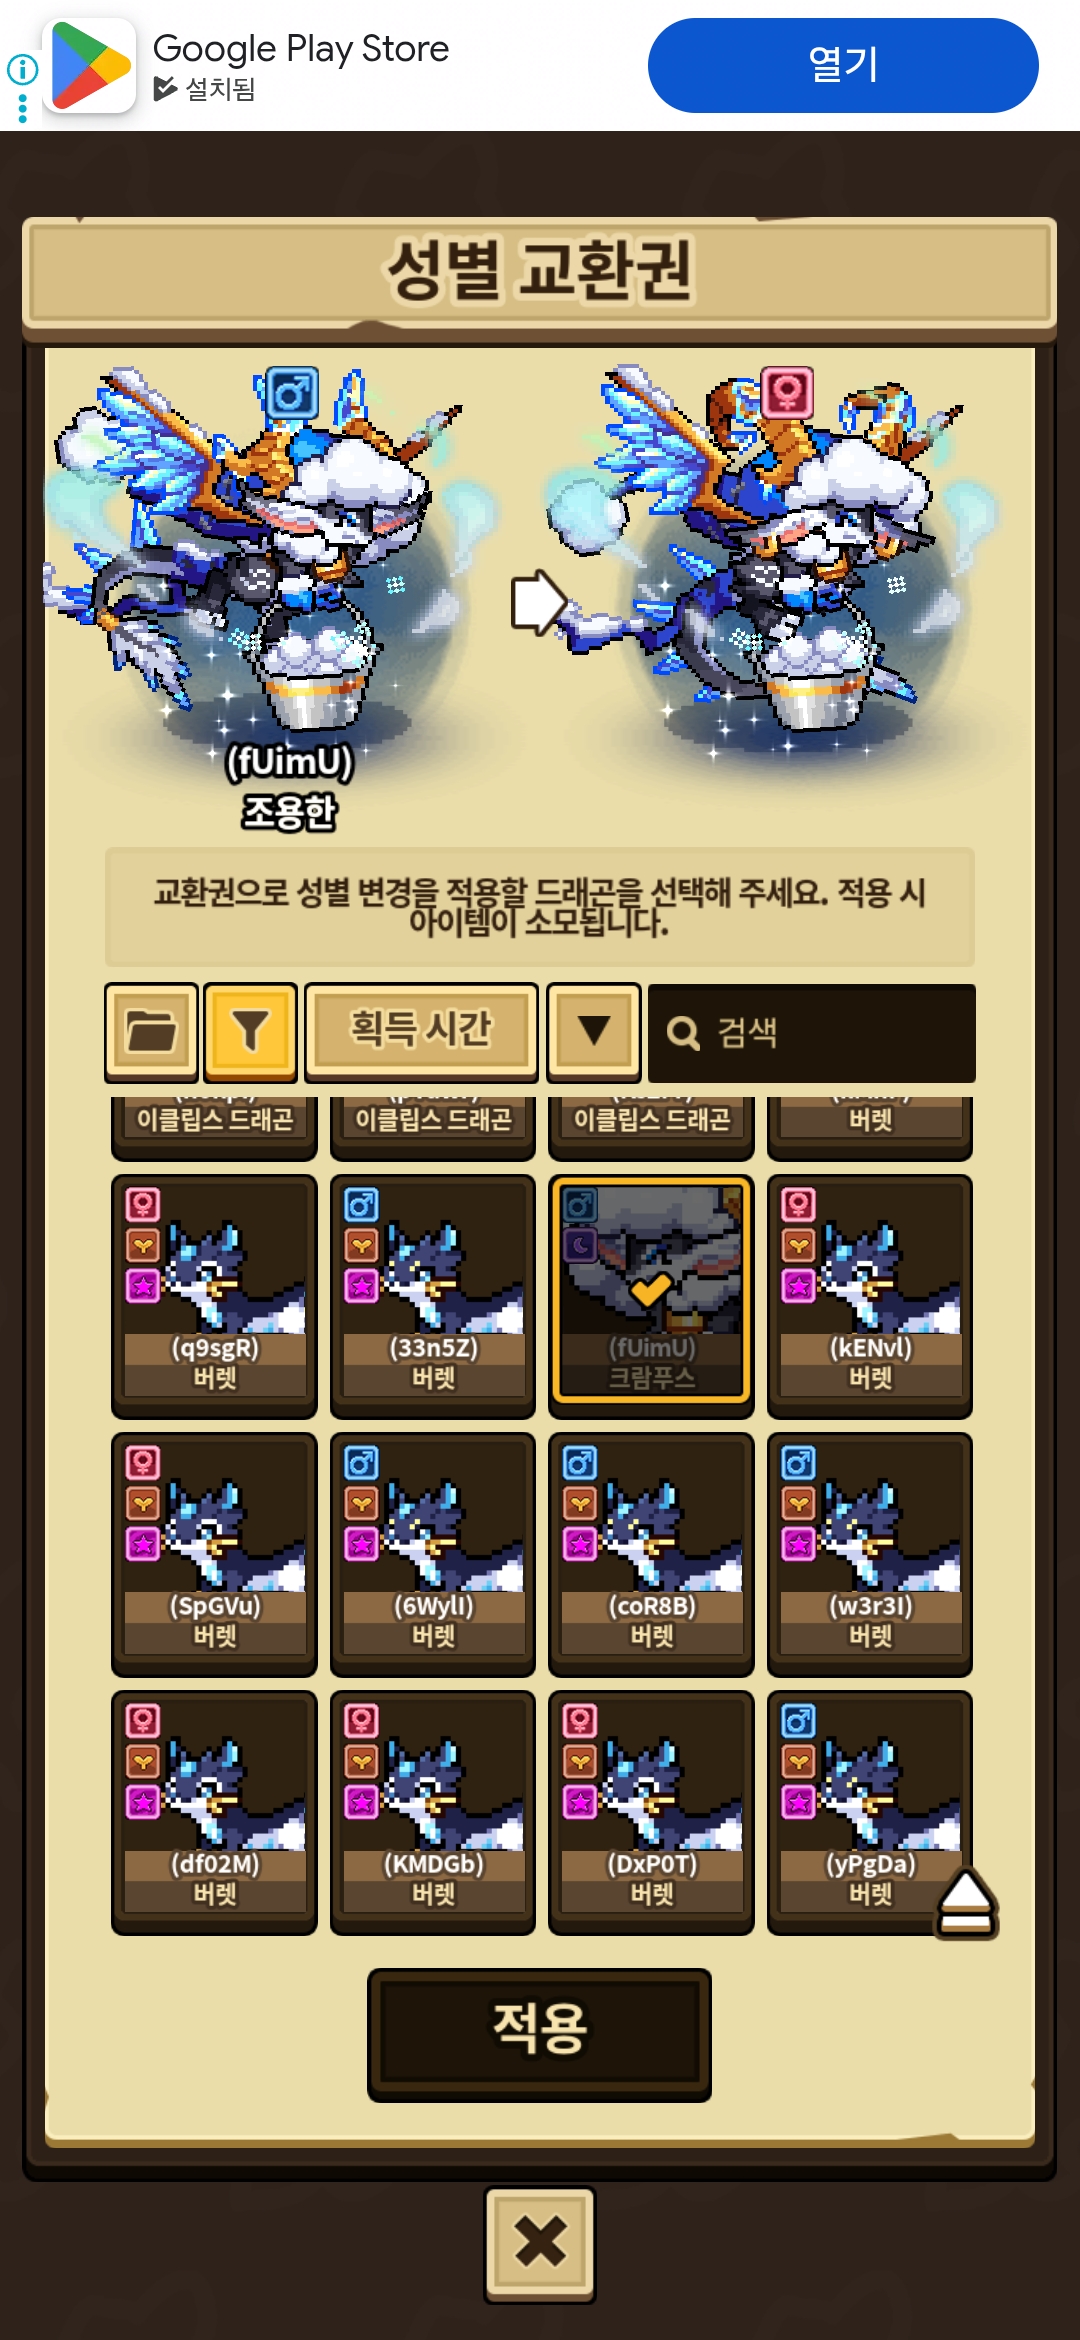Viewport: 1080px width, 2340px height.
Task: Tap the scroll-to-top eject arrow icon
Action: pos(966,1902)
